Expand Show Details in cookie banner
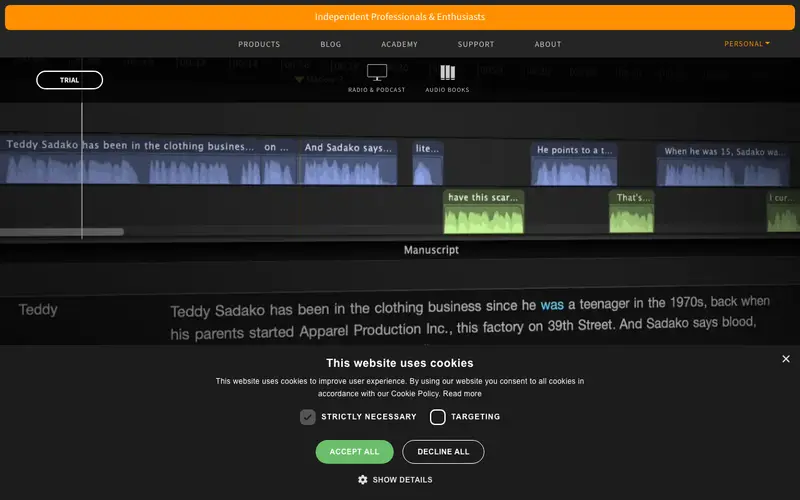800x500 pixels. 402,480
